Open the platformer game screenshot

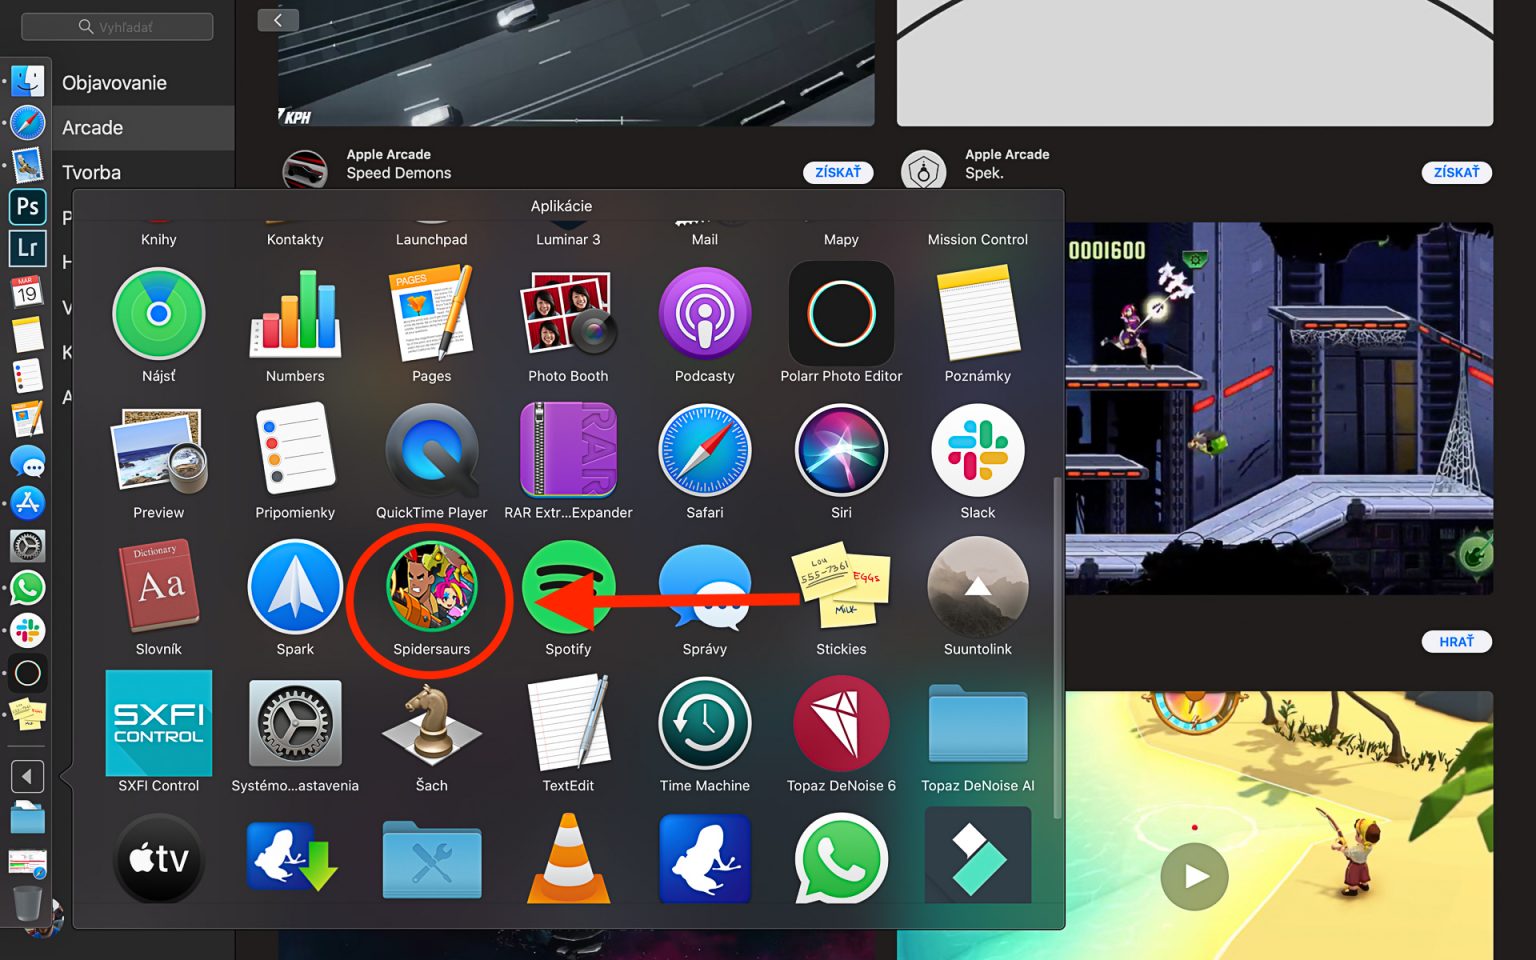pyautogui.click(x=1279, y=408)
